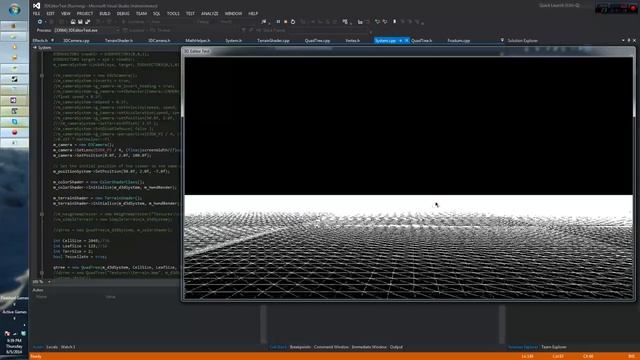Toggle auto-hide pin on Solution Explorer
This screenshot has width=640, height=360.
629,40
